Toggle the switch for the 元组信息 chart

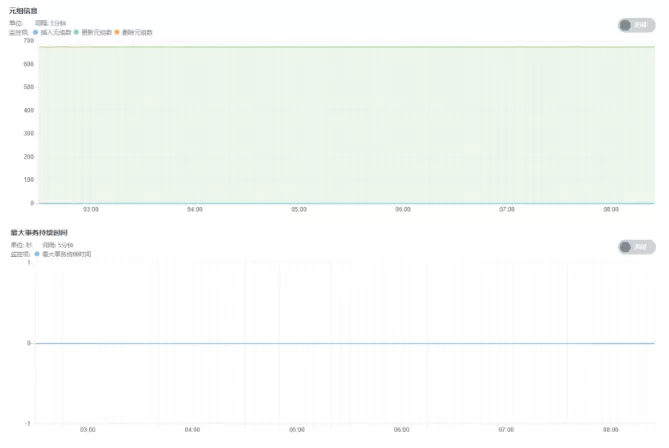[636, 25]
